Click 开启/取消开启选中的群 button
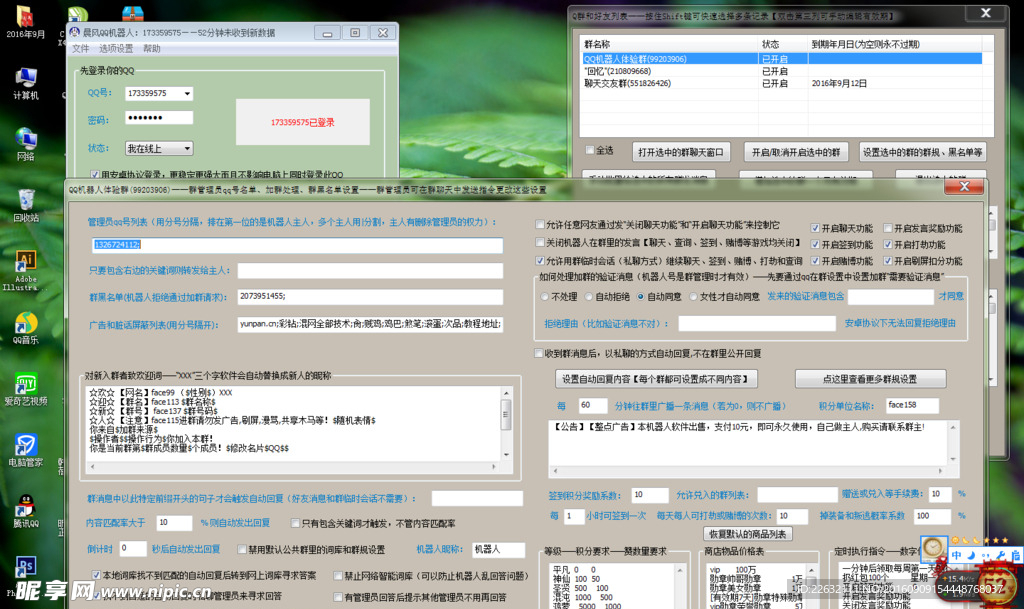The image size is (1024, 609). coord(795,152)
